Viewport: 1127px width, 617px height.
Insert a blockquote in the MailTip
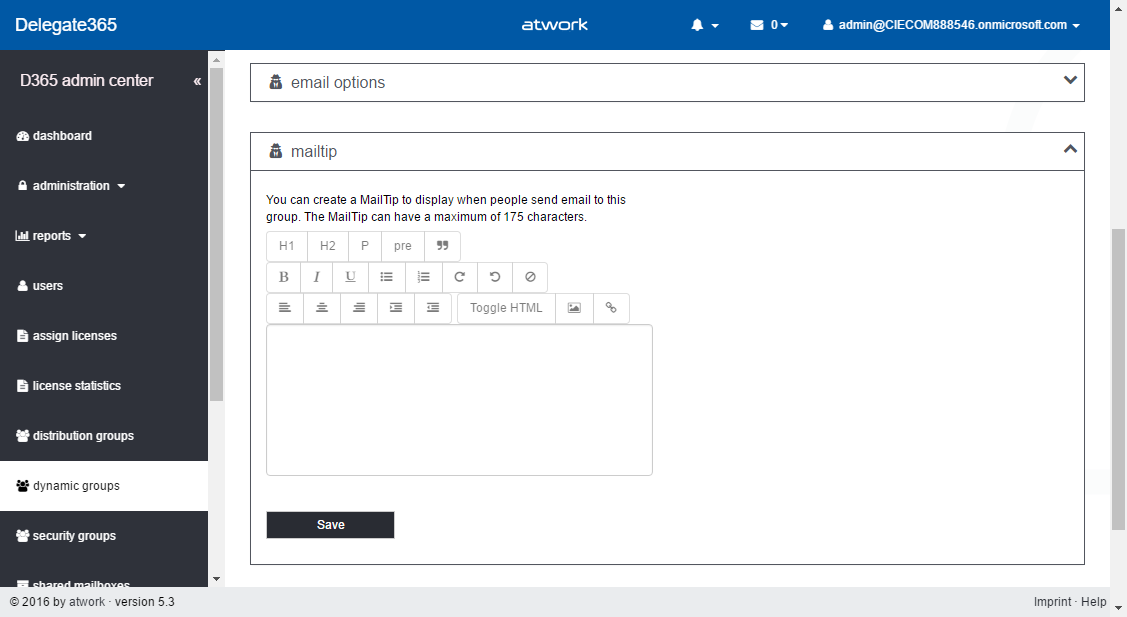point(442,246)
